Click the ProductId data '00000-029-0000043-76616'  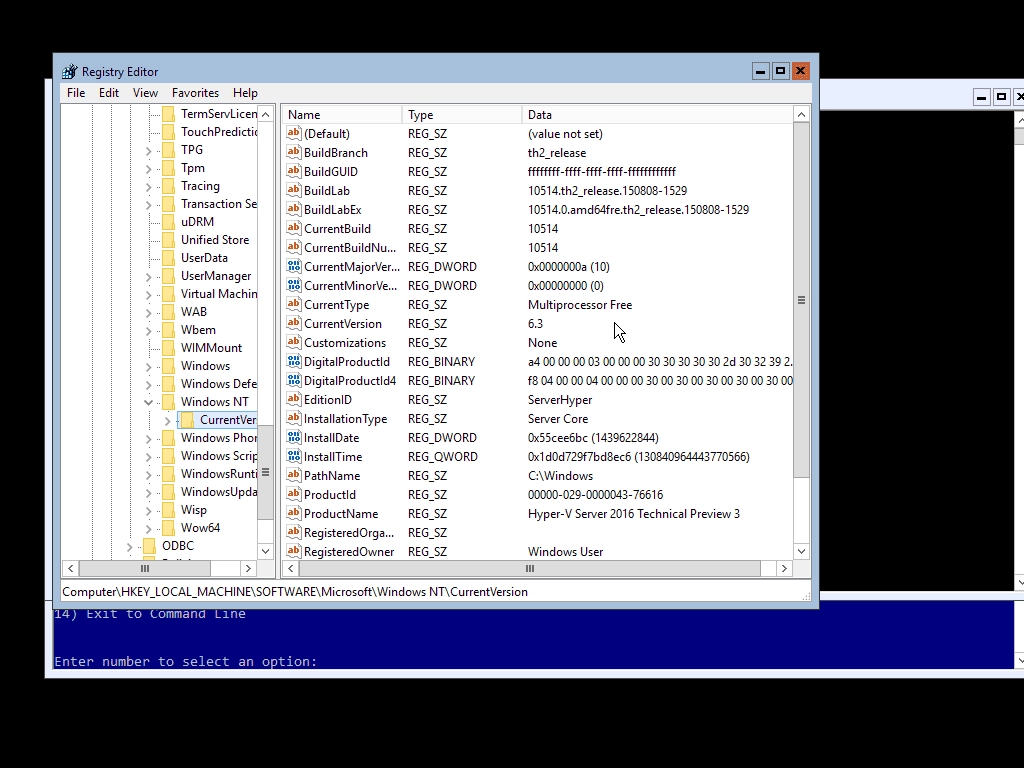[x=595, y=495]
